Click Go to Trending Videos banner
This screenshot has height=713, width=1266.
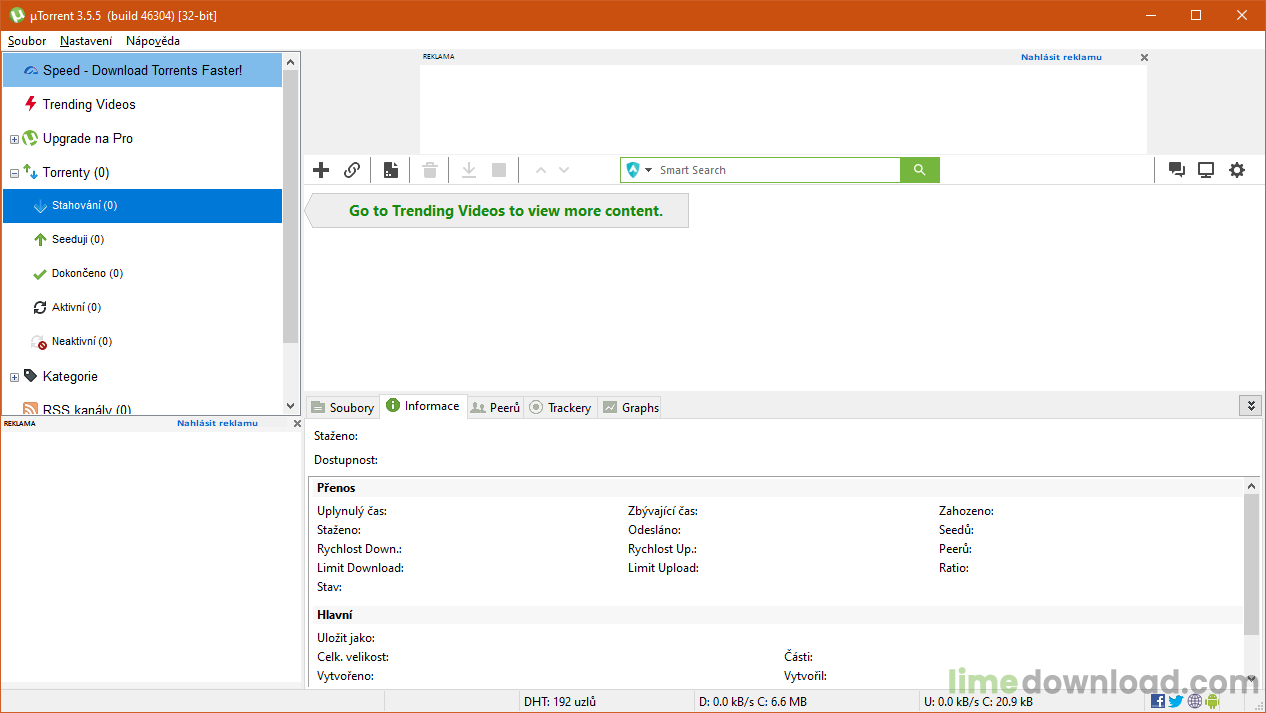(497, 211)
